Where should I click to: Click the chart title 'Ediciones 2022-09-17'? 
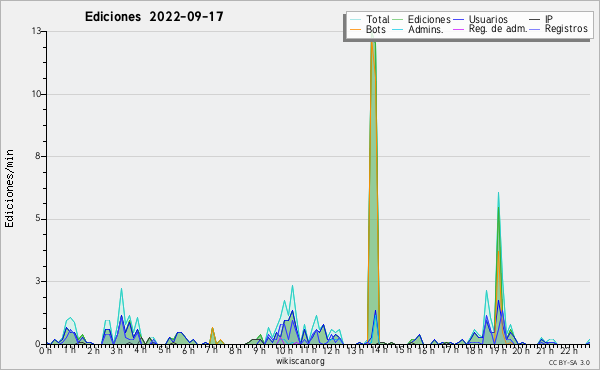(x=154, y=17)
